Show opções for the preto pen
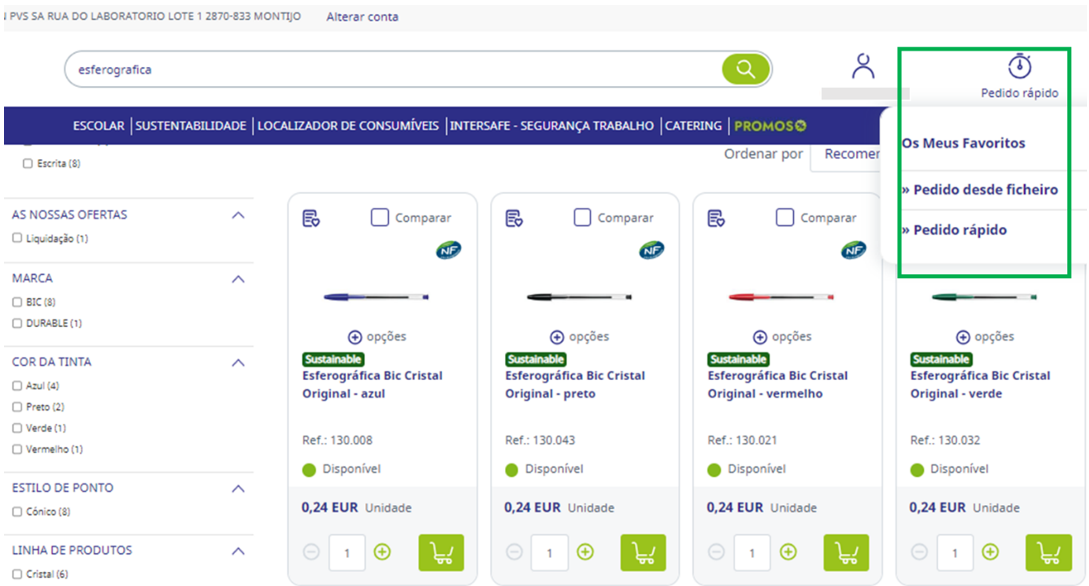 pos(579,337)
